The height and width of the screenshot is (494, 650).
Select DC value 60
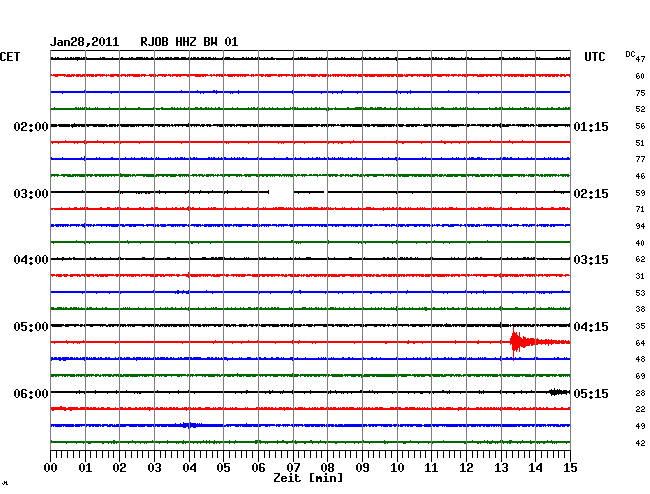click(x=640, y=76)
